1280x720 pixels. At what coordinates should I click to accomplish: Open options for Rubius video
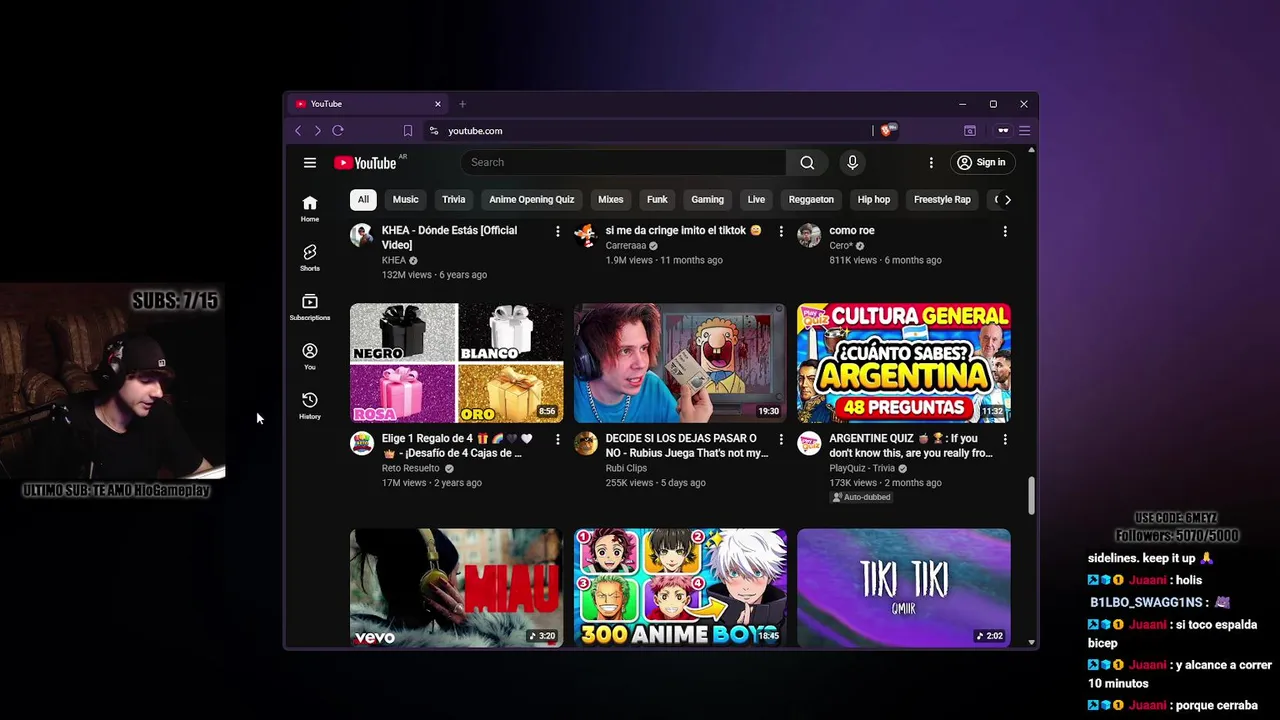781,439
